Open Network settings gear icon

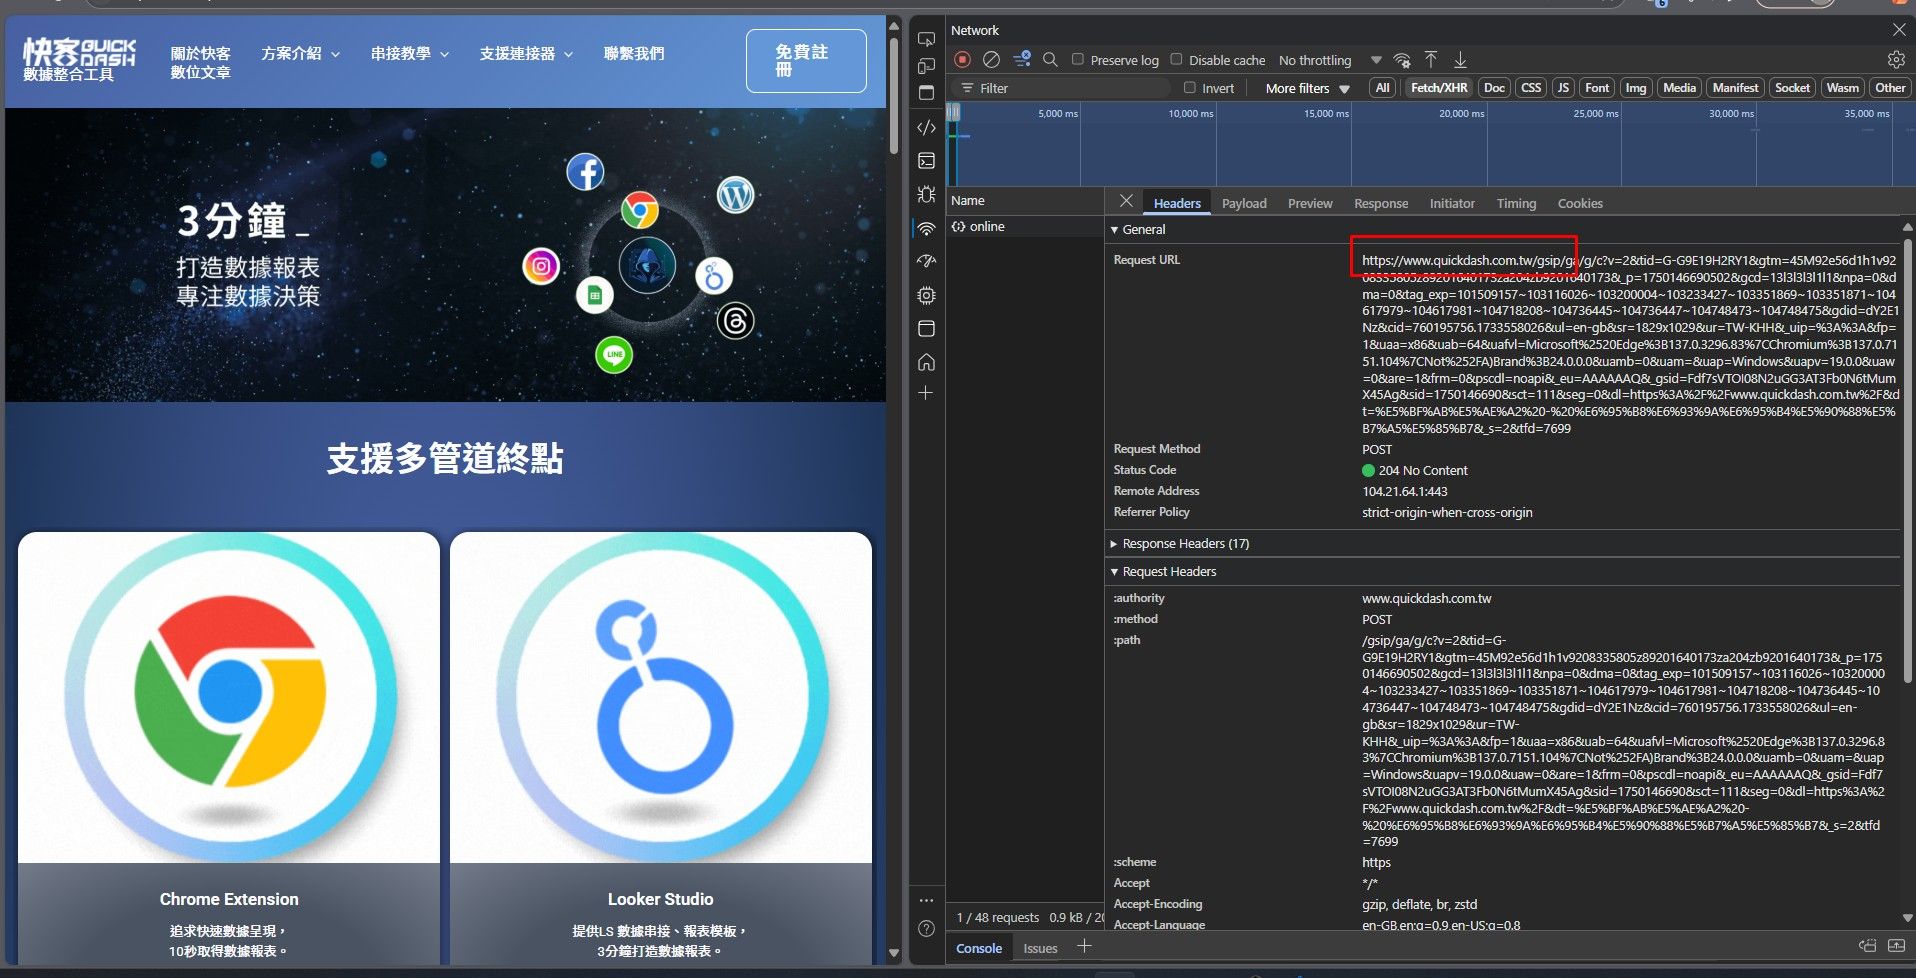click(x=1896, y=60)
